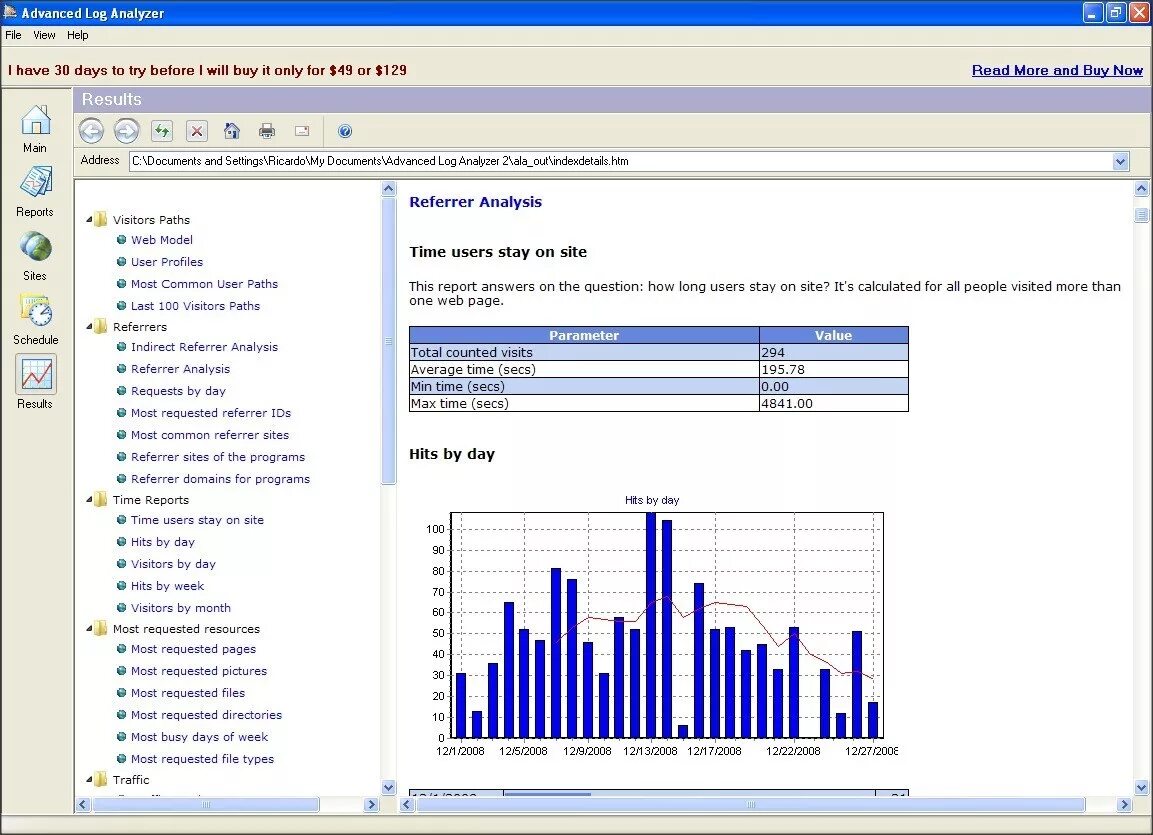
Task: Open User Profiles report link
Action: click(167, 262)
